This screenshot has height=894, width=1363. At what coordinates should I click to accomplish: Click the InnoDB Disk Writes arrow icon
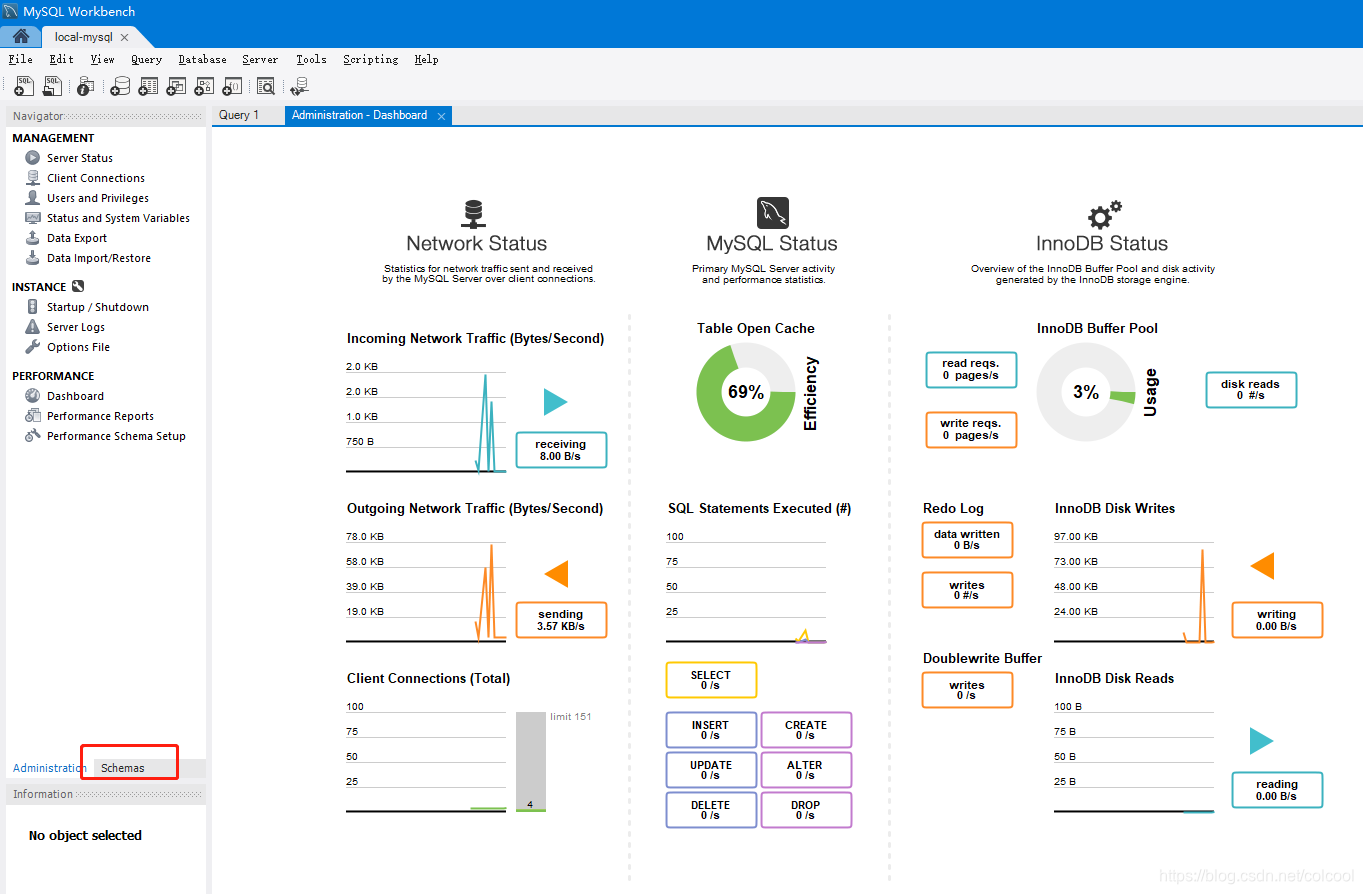(x=1262, y=566)
